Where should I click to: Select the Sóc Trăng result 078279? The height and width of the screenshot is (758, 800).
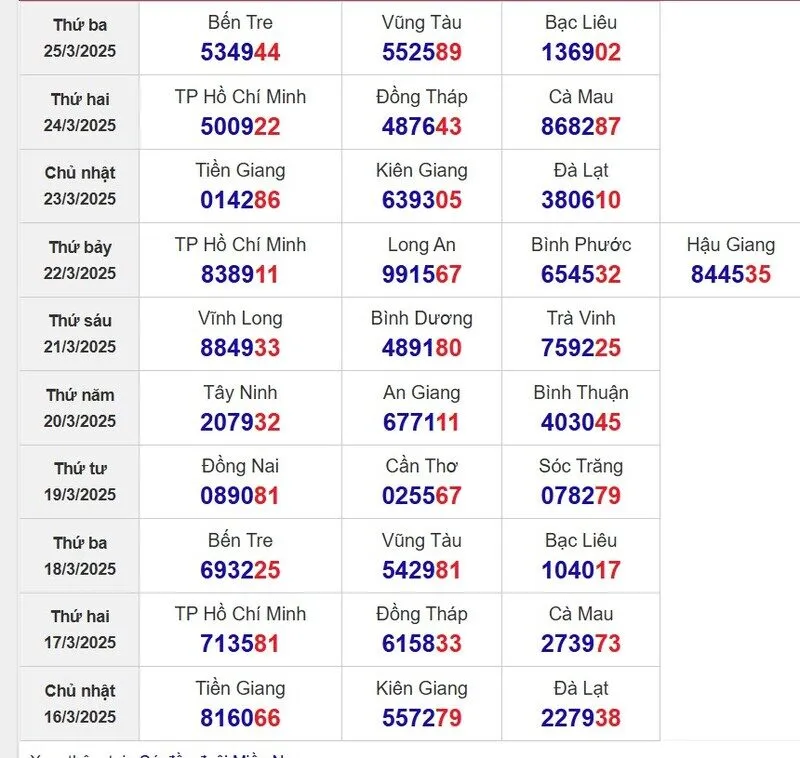[x=581, y=496]
